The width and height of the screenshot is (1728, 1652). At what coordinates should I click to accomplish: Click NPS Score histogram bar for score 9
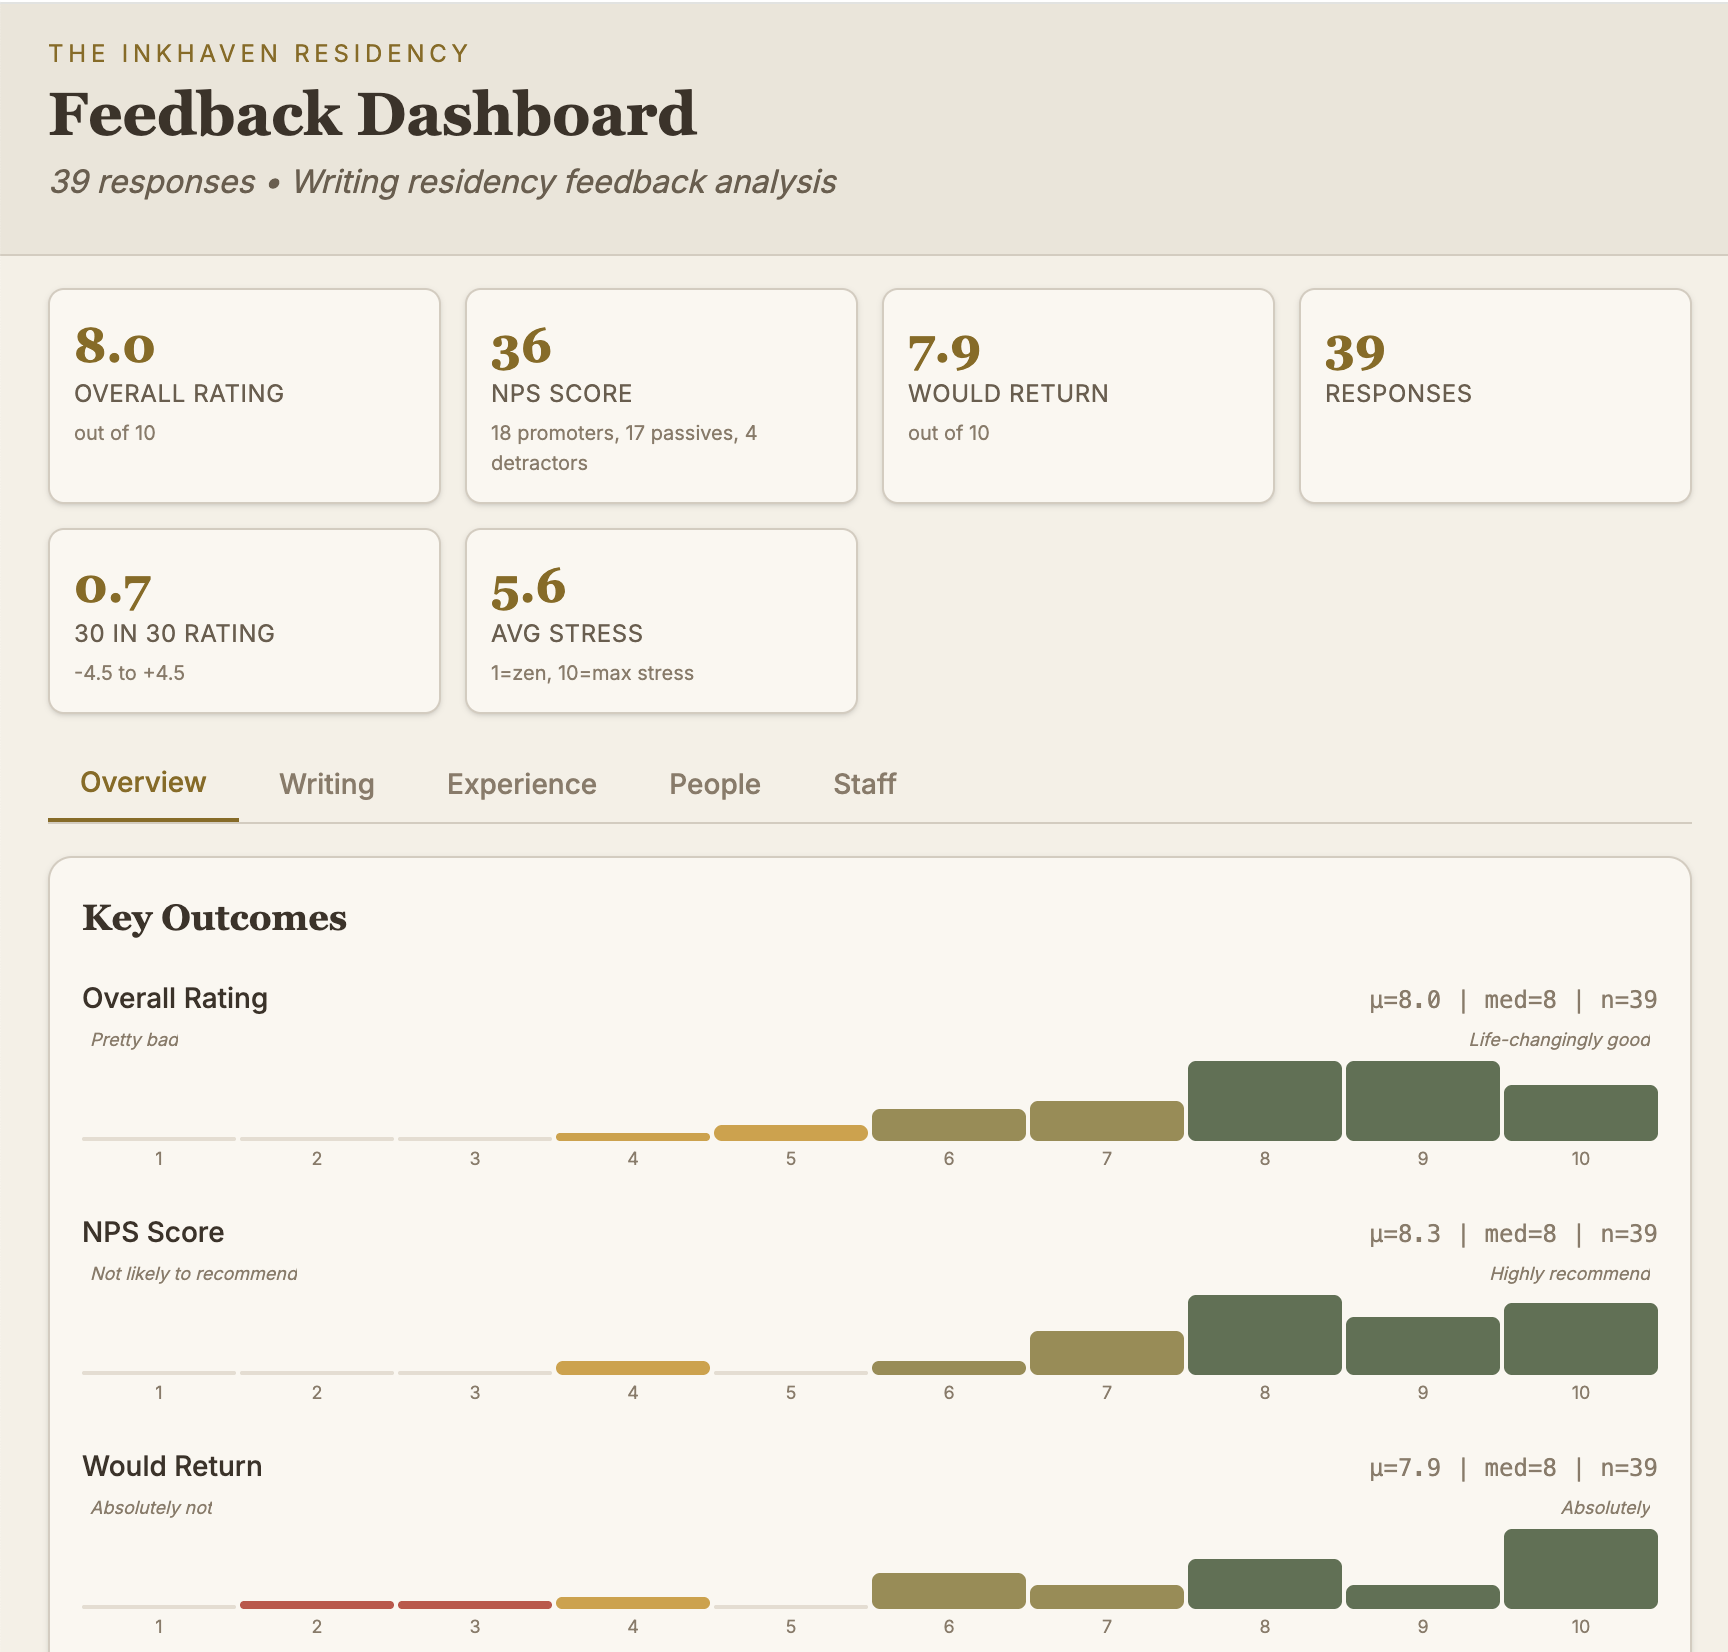[1422, 1346]
